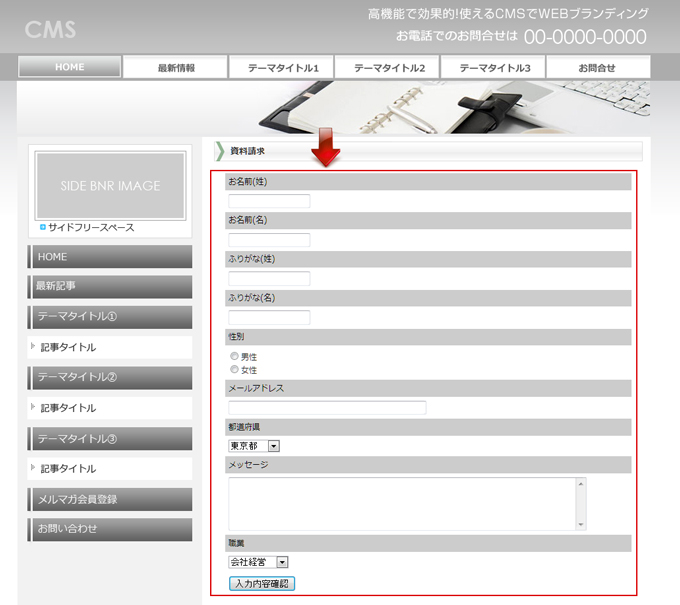Click the メルマガ会員登録 sidebar button

click(x=110, y=499)
